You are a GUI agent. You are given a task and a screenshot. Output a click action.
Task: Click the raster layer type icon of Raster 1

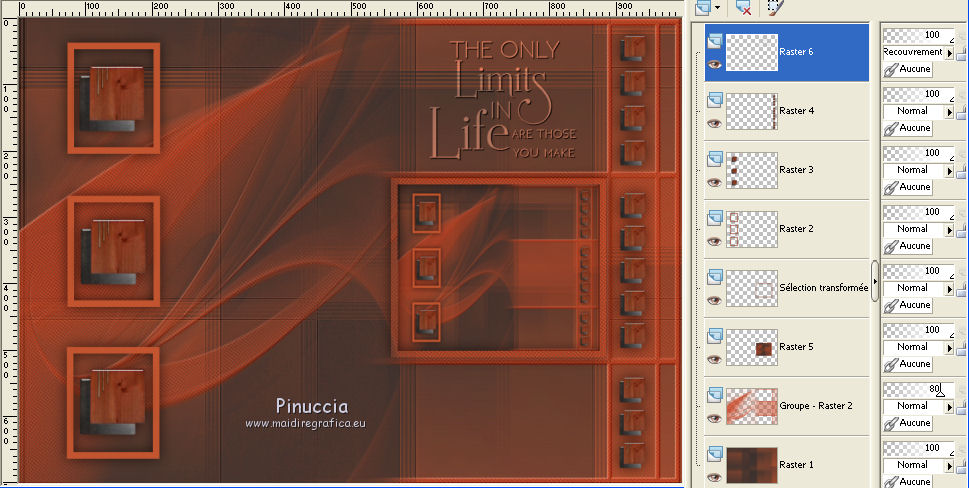(x=714, y=454)
